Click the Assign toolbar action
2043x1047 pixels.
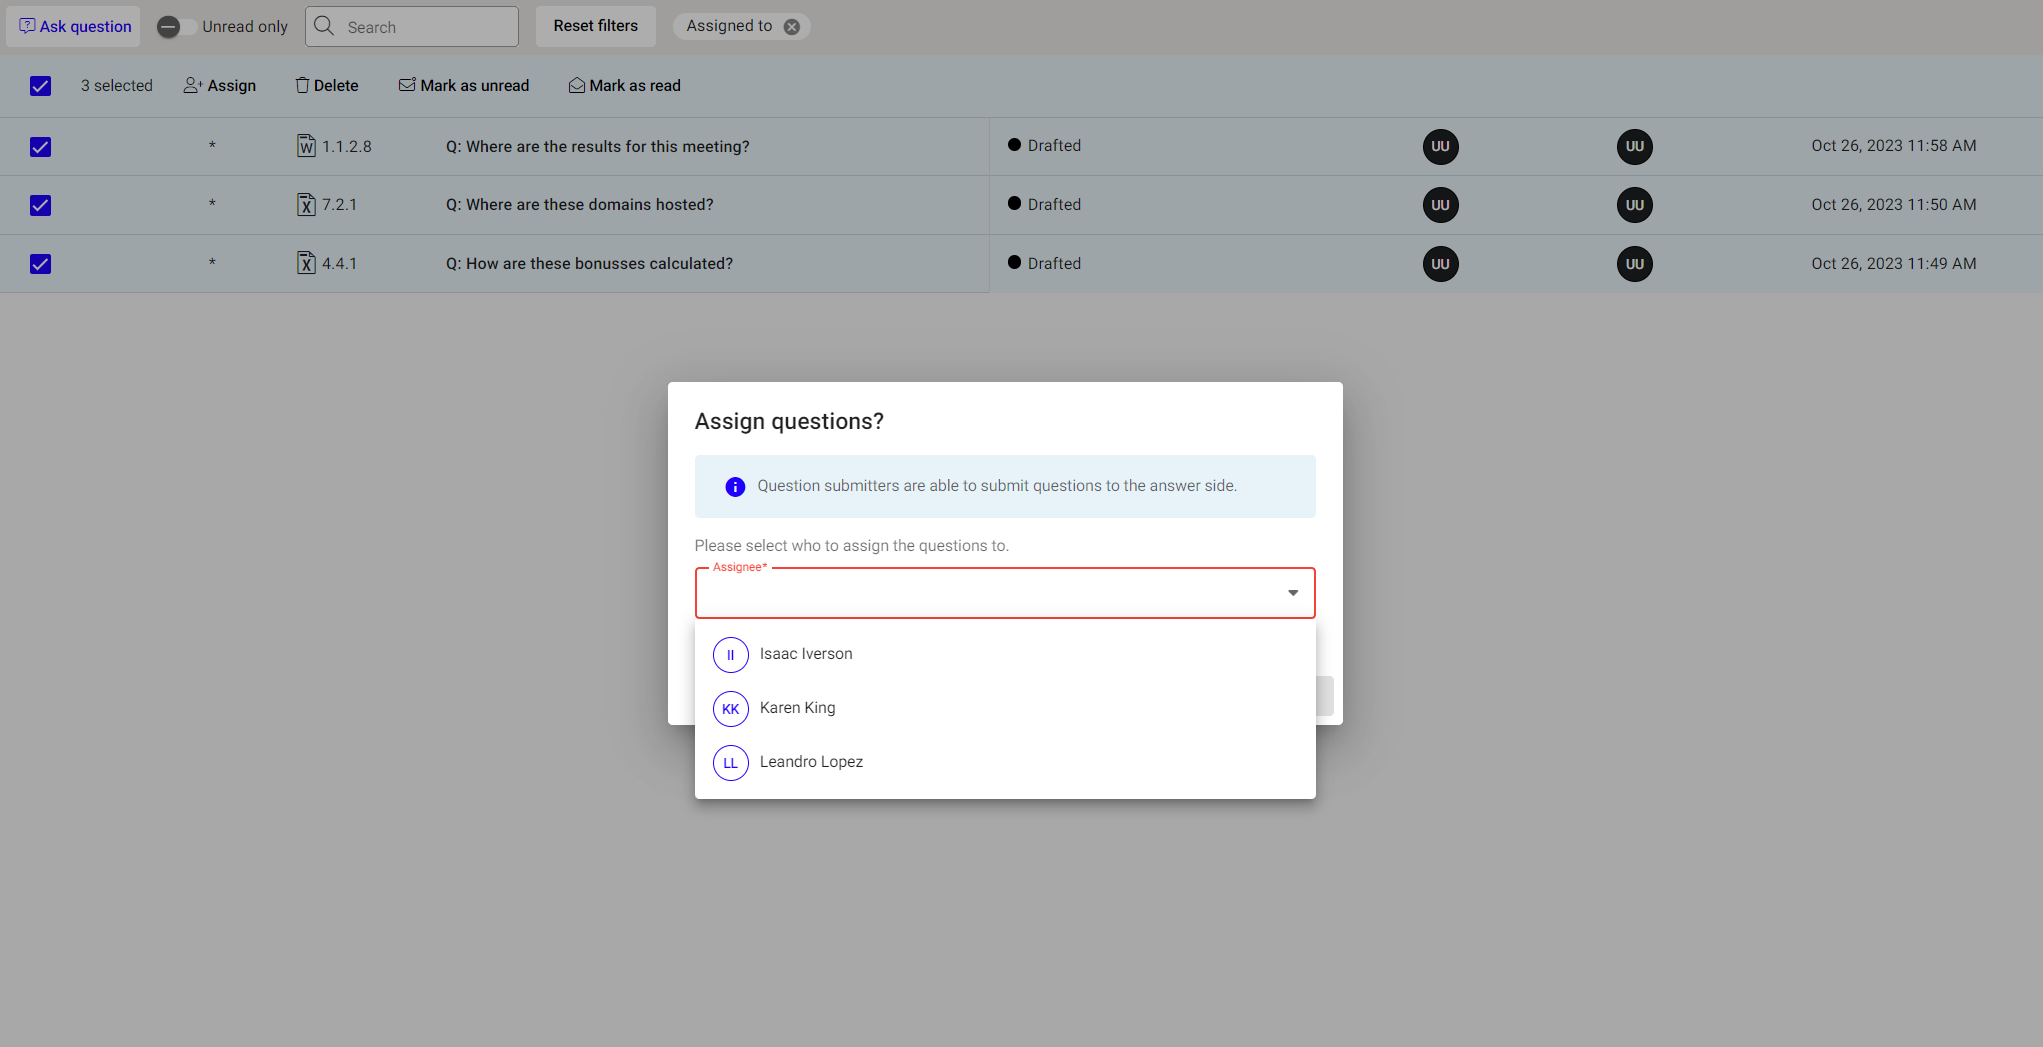pyautogui.click(x=220, y=86)
